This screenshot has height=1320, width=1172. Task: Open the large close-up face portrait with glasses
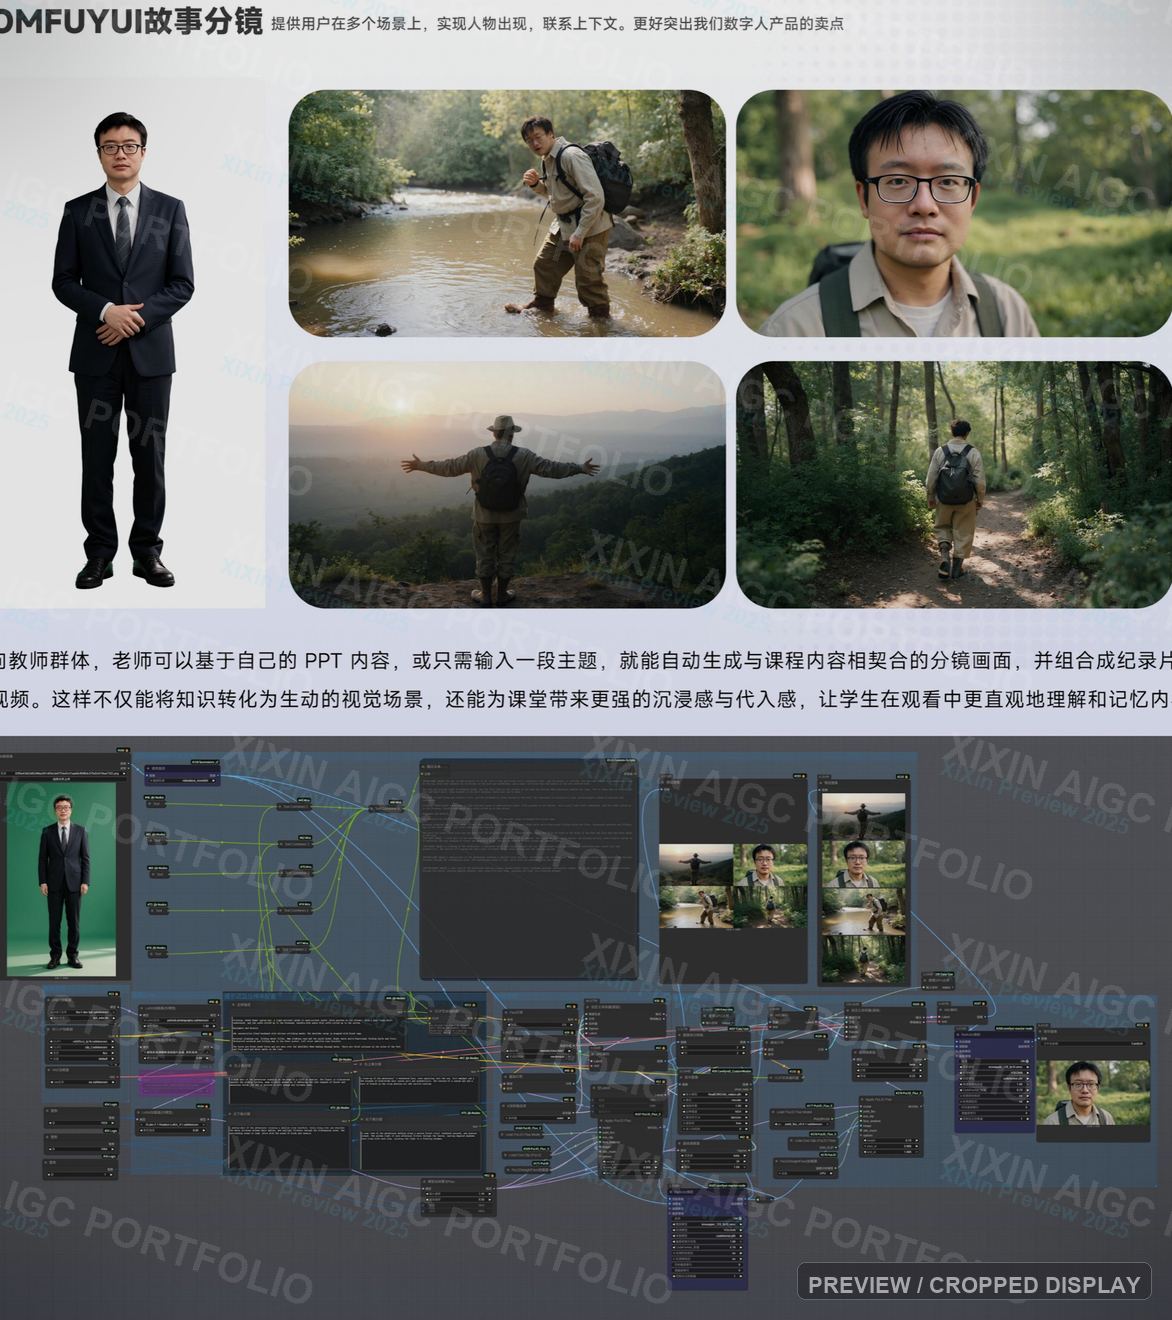tap(954, 213)
